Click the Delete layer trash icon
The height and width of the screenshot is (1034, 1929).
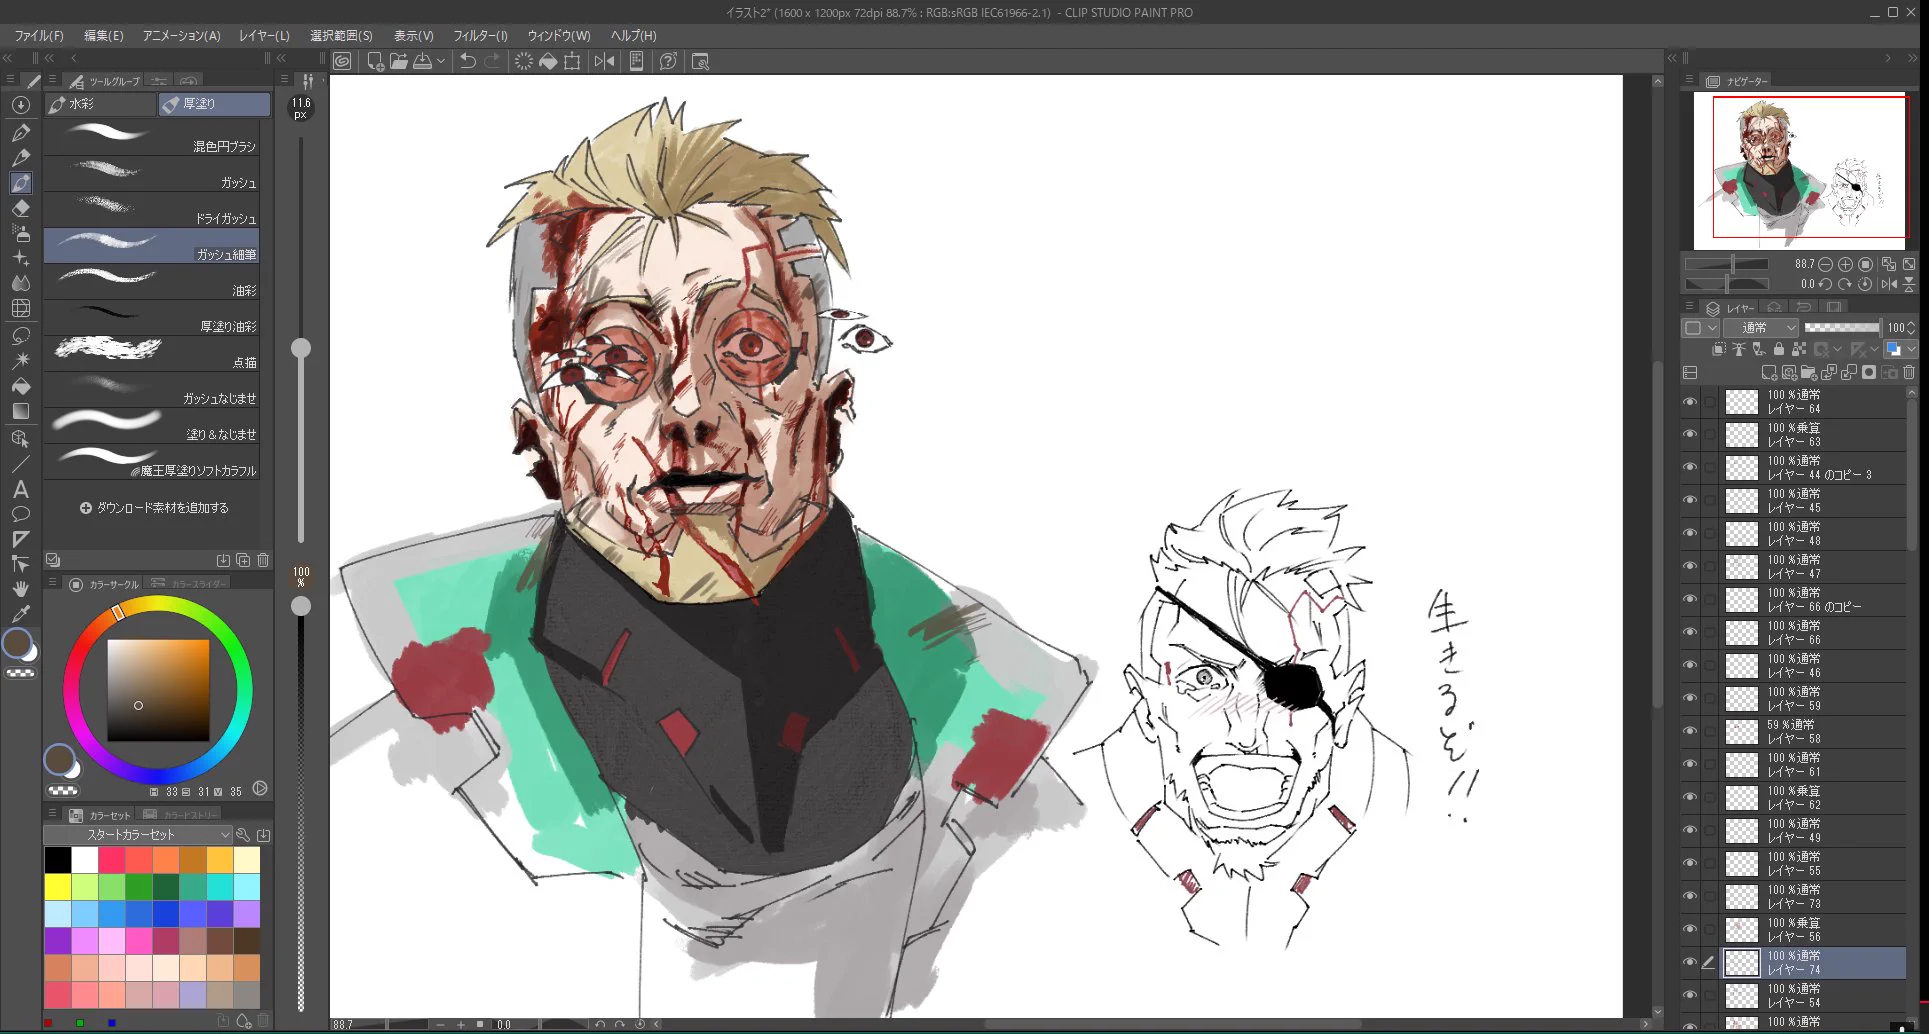1909,372
